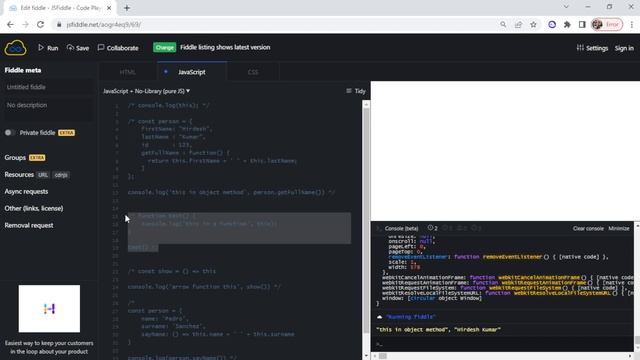This screenshot has height=360, width=640.
Task: Click the Console (beta) label
Action: pyautogui.click(x=401, y=229)
